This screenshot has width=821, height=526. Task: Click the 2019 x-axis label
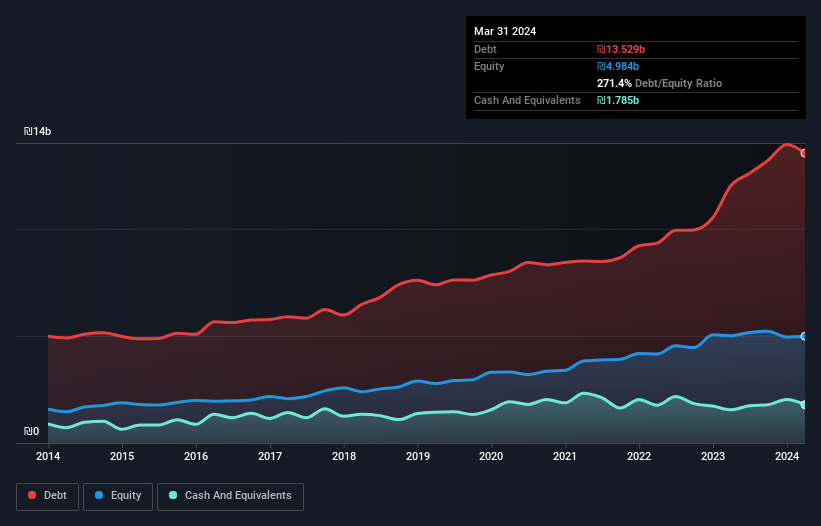tap(418, 456)
